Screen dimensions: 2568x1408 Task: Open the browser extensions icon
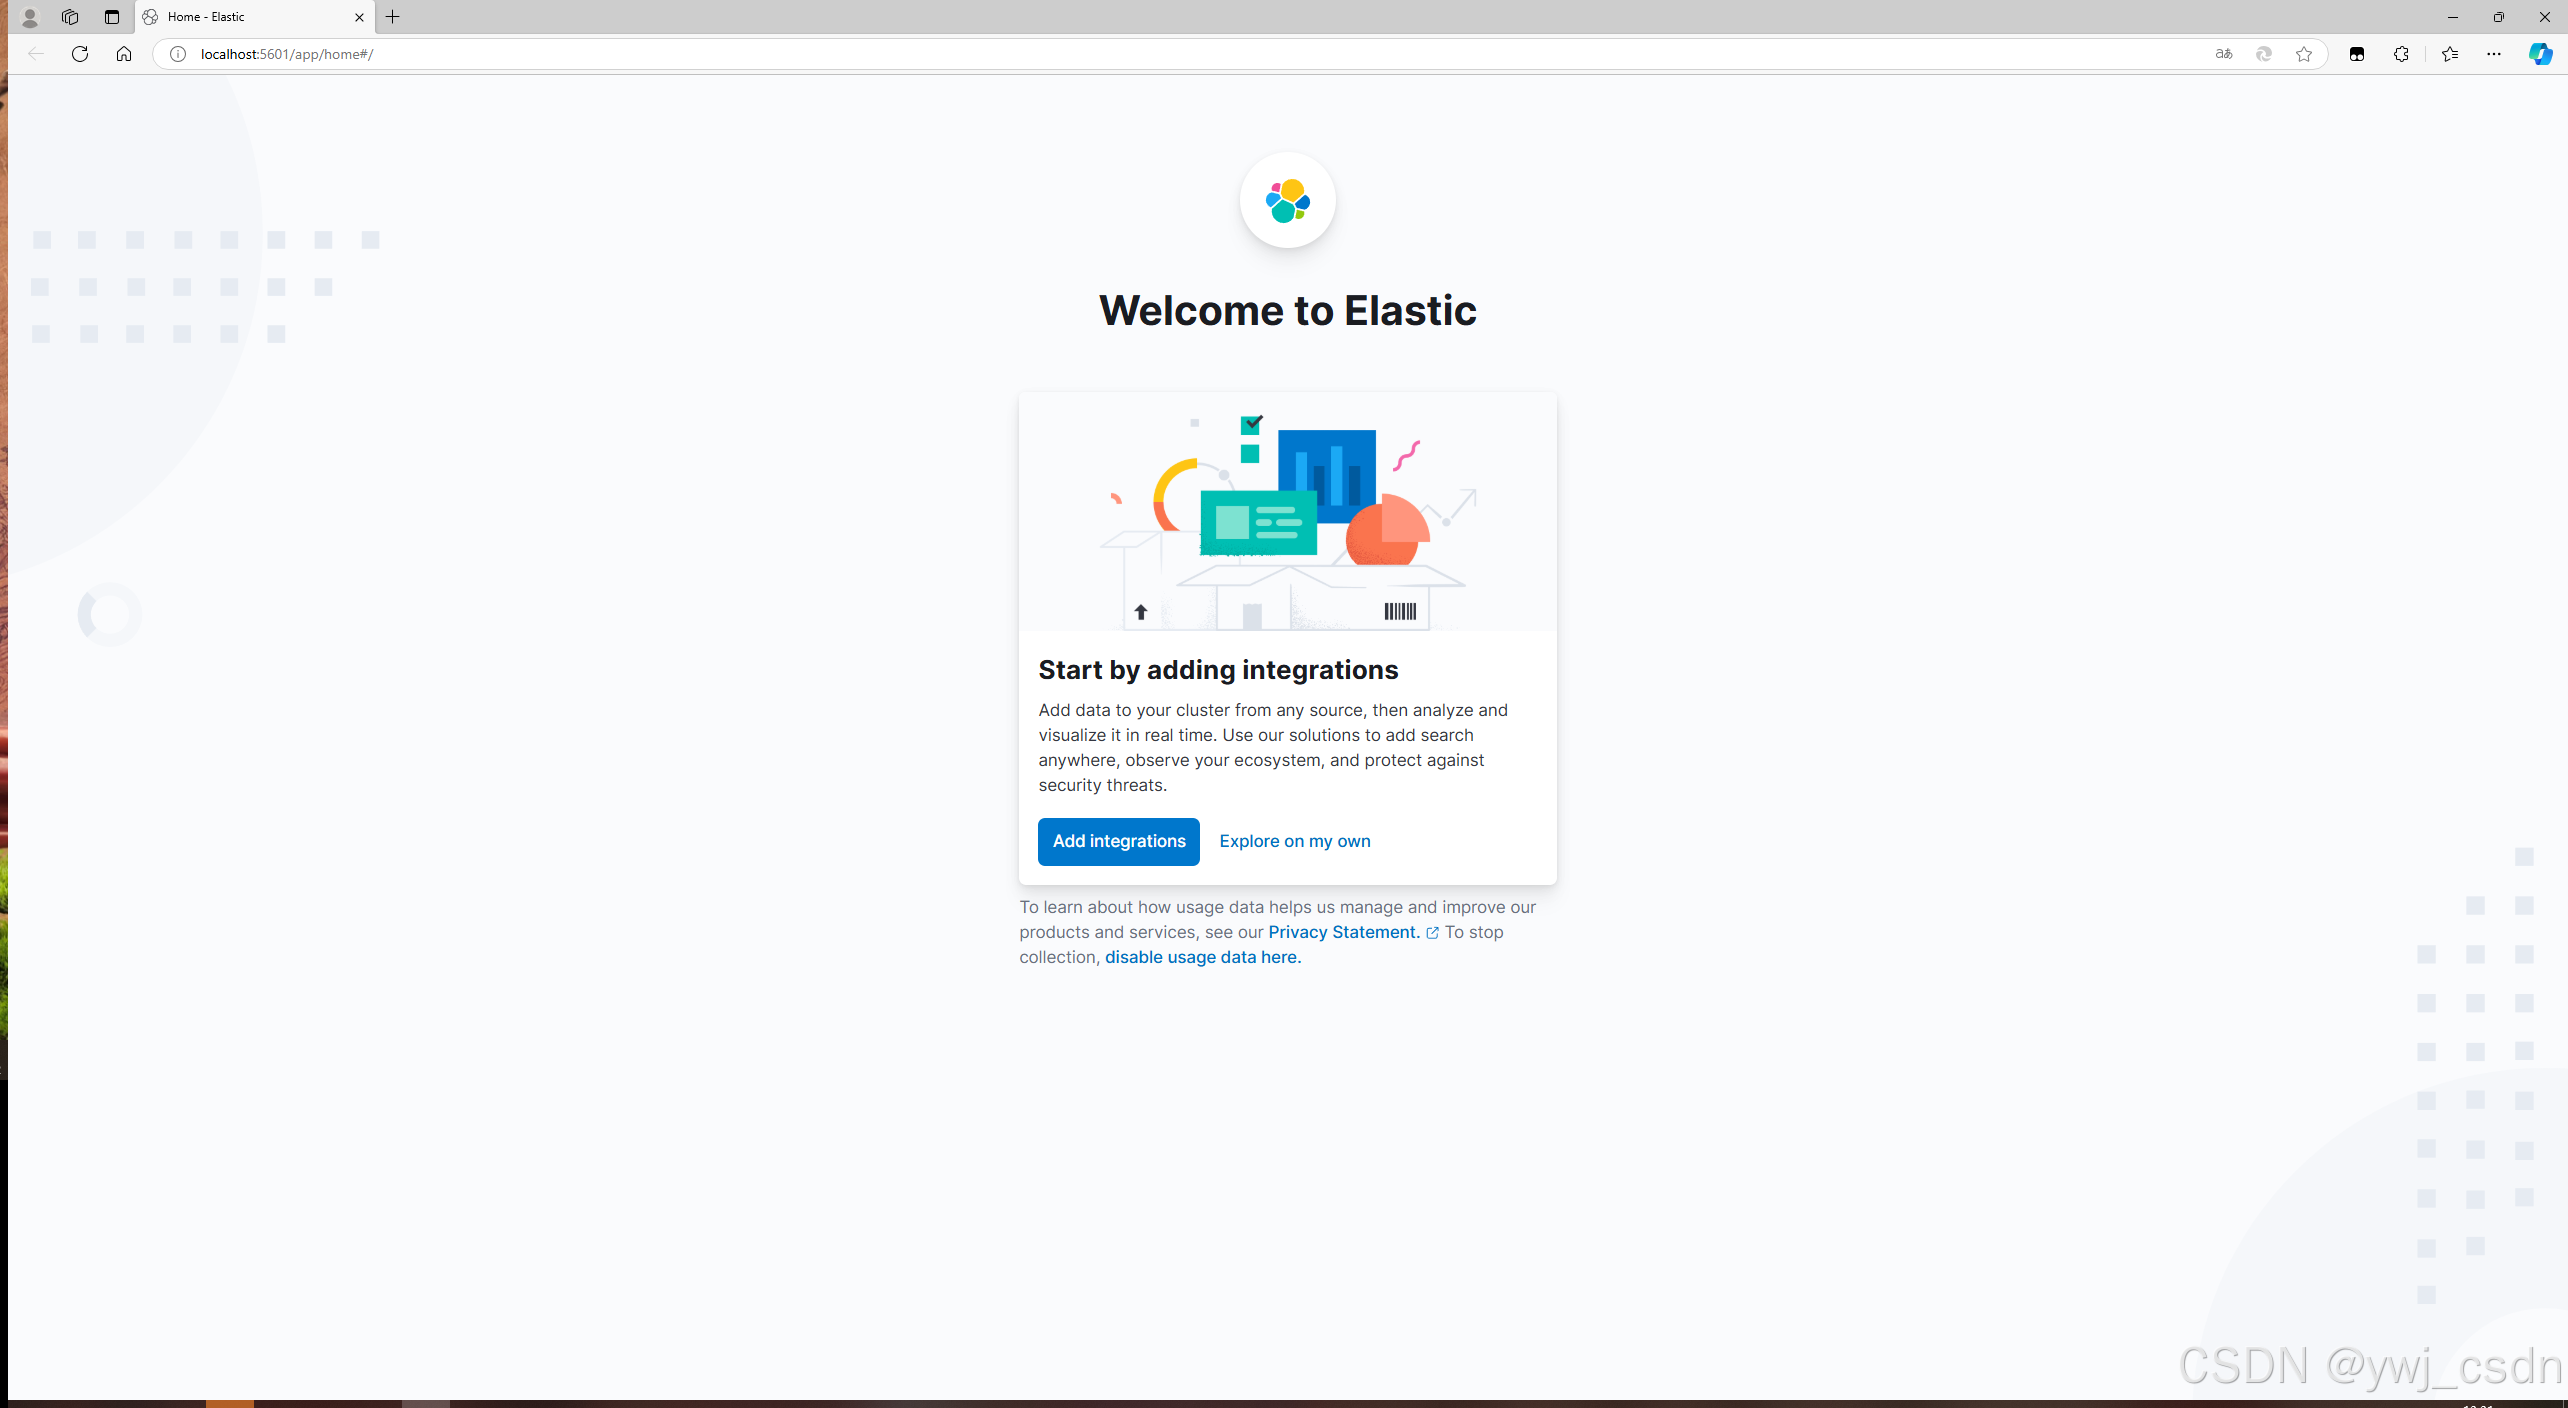click(x=2401, y=54)
